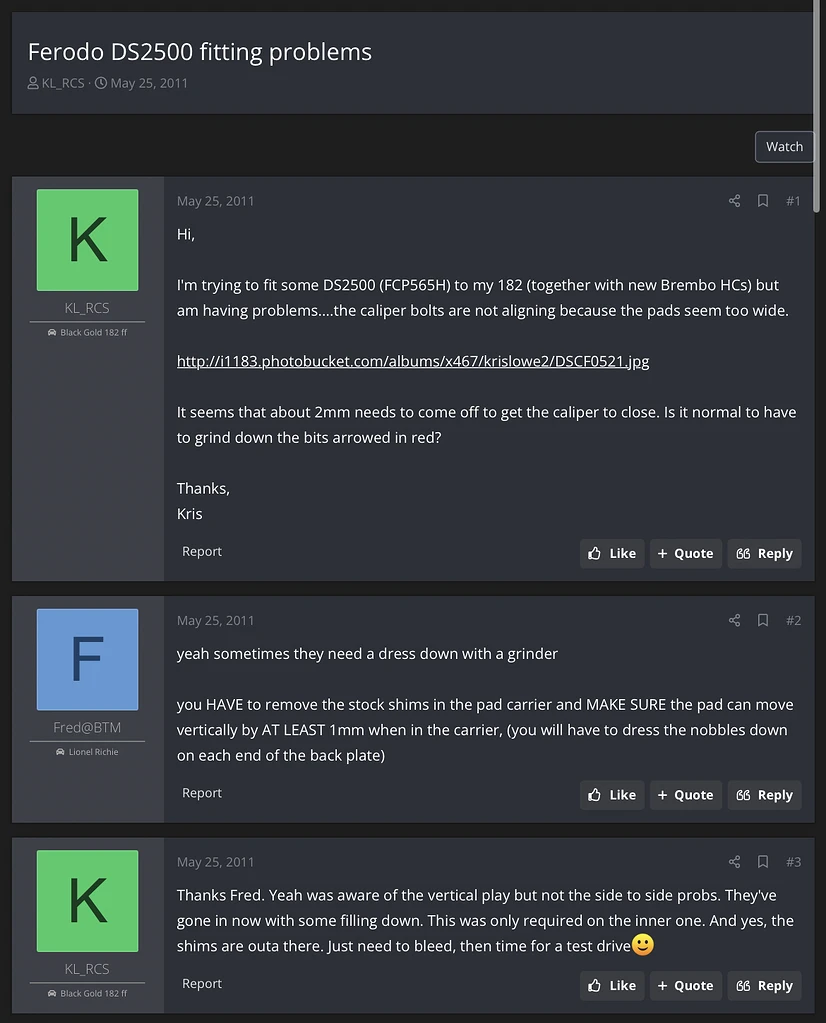Share post #3 via share icon
826x1023 pixels.
(734, 862)
